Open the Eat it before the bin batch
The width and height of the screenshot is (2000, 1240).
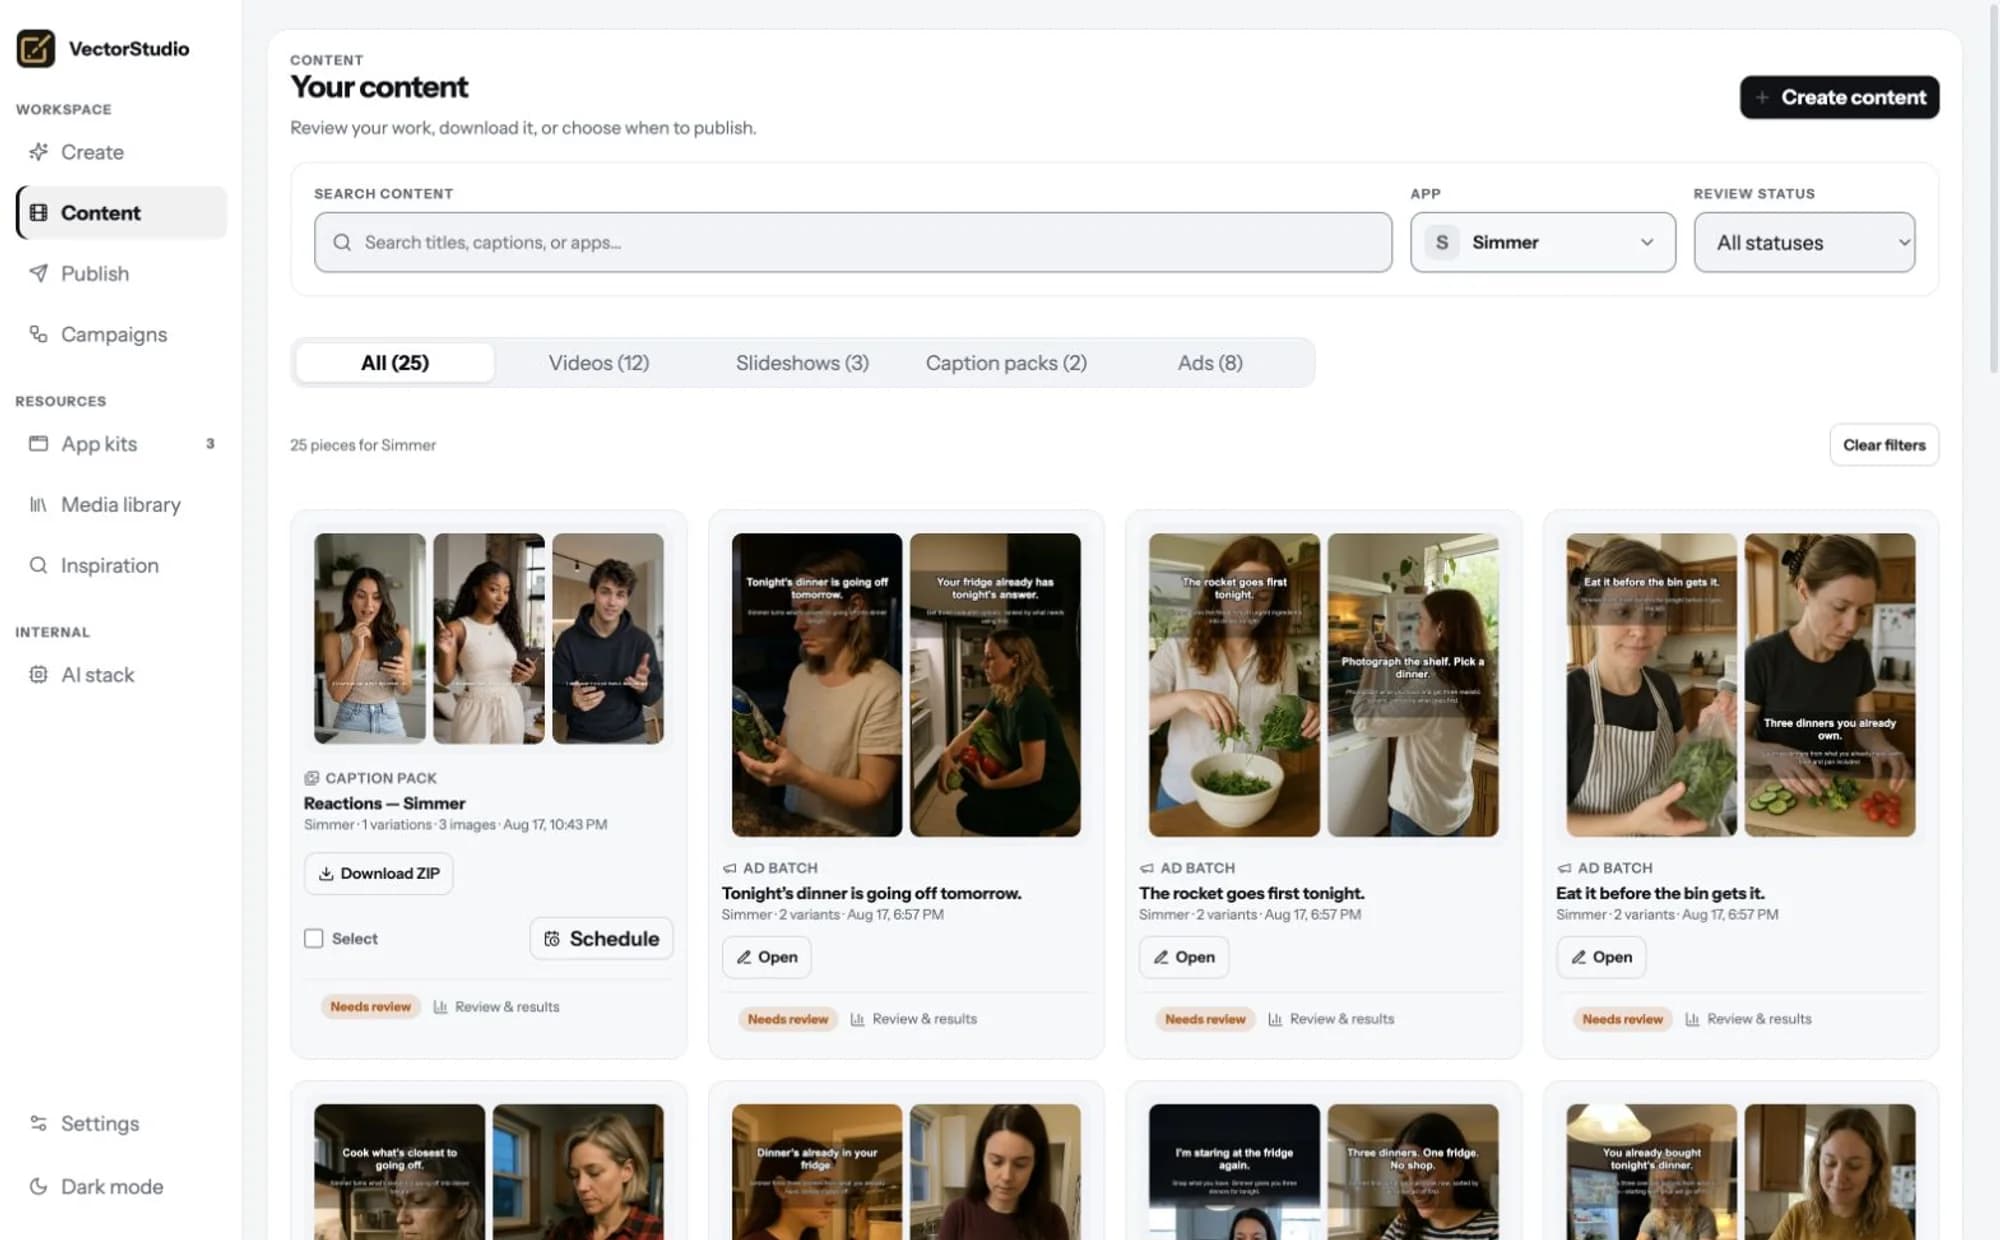click(1601, 957)
